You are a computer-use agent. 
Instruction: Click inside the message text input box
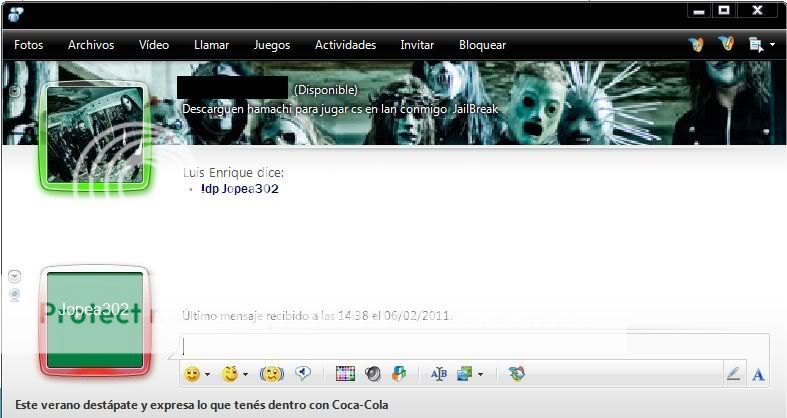coord(470,345)
